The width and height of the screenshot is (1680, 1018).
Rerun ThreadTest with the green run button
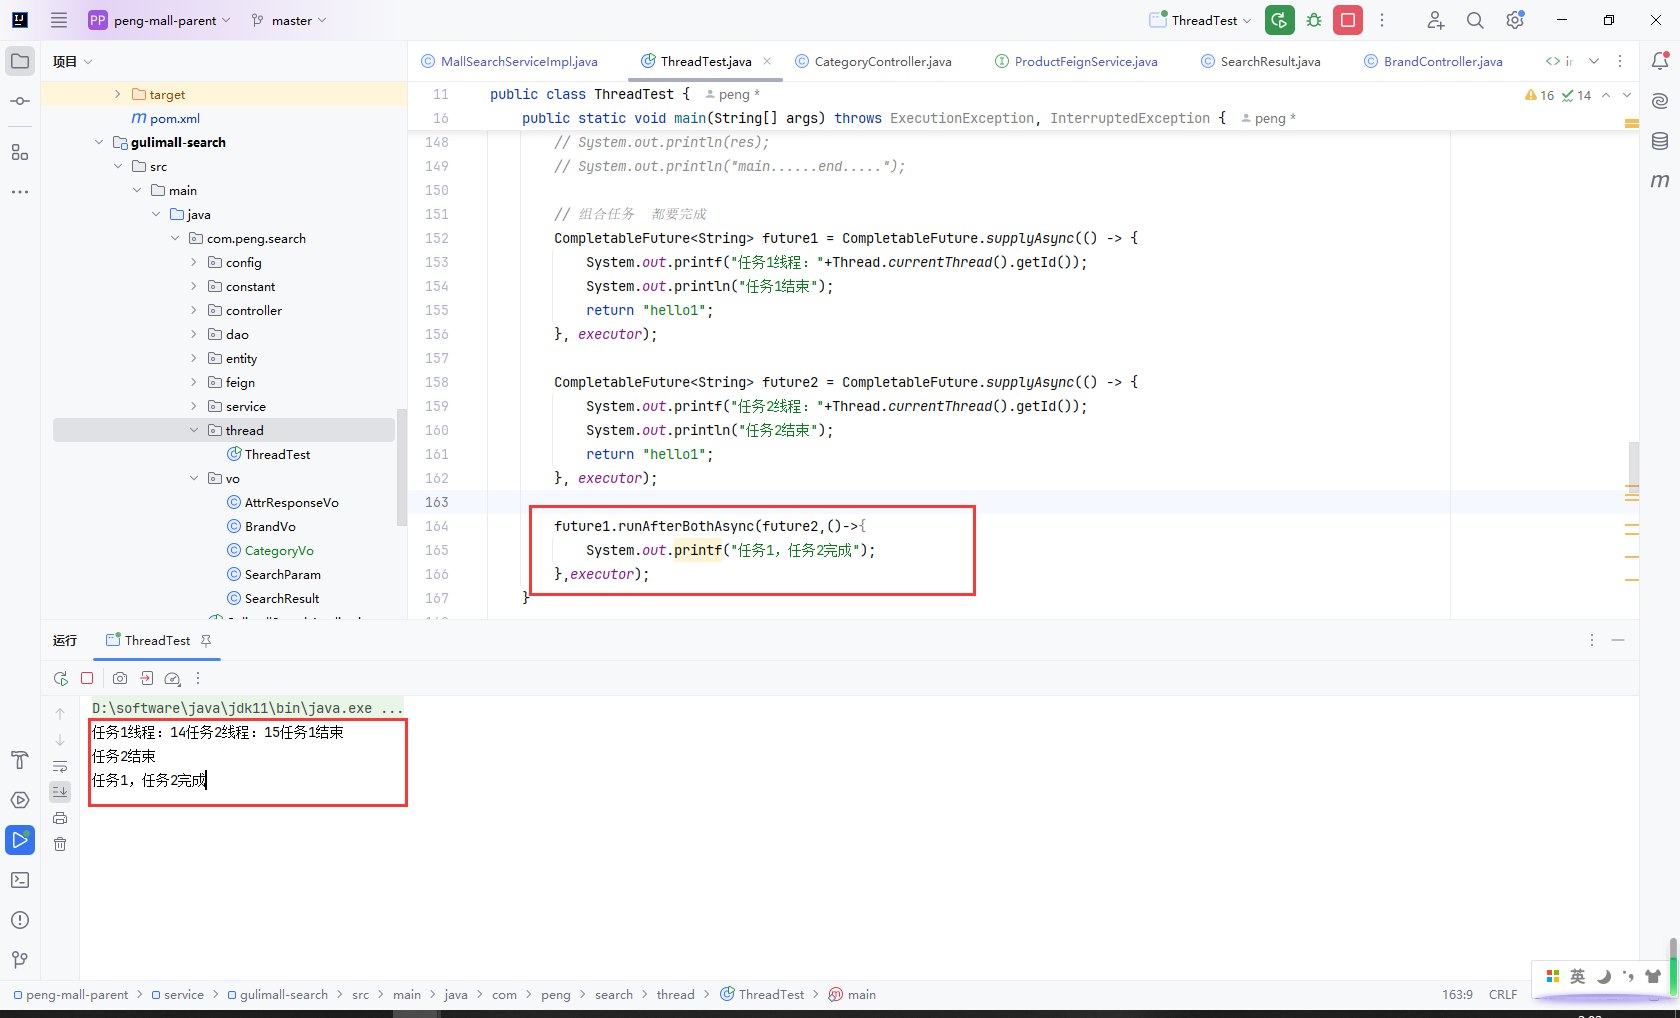point(1280,20)
